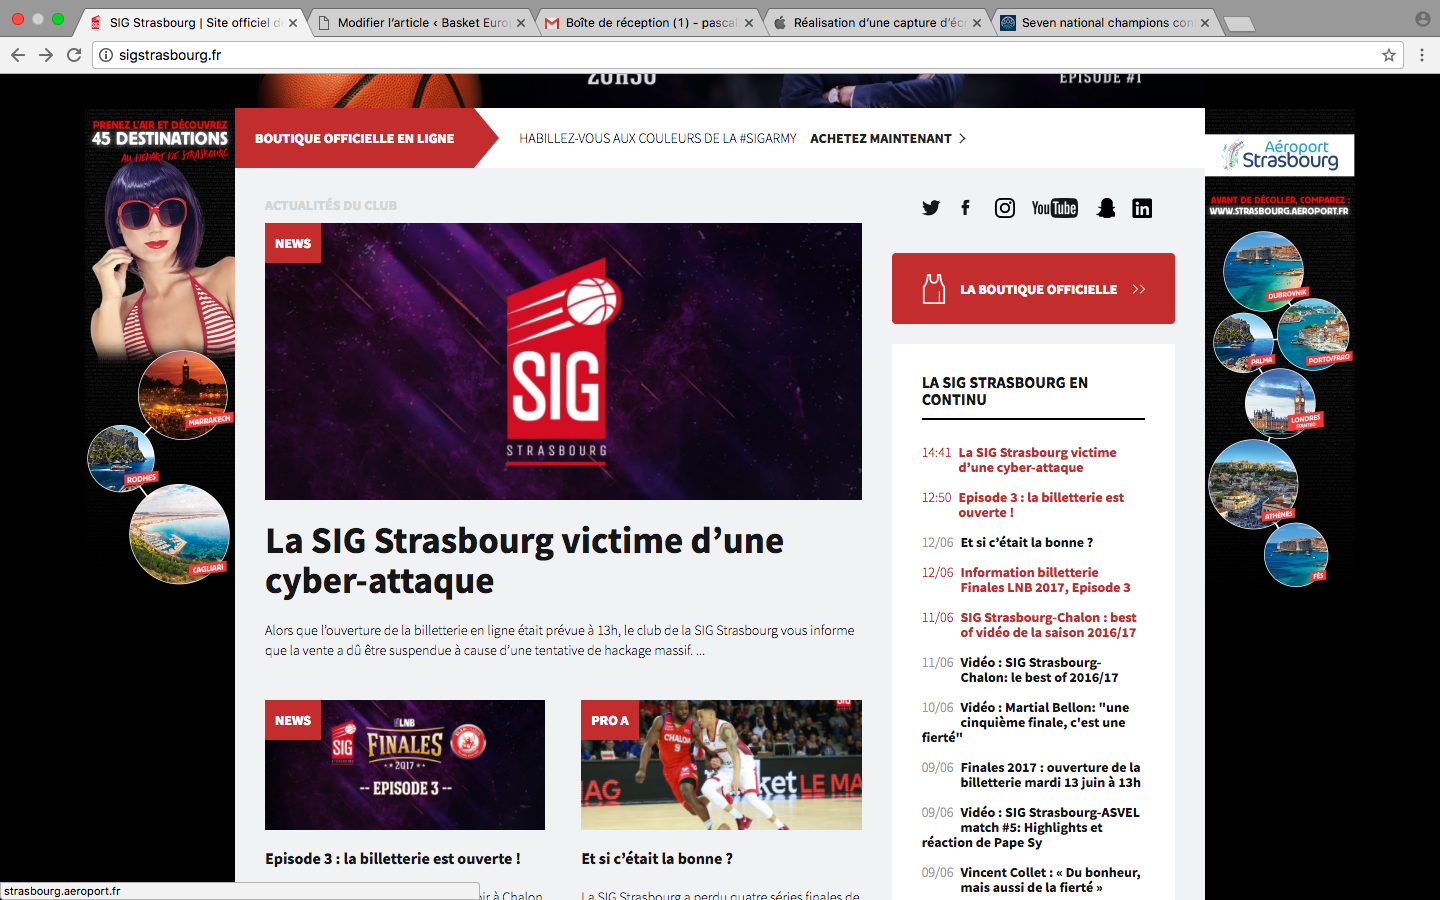Close the Boîte de réception tab
Viewport: 1440px width, 900px height.
point(749,22)
